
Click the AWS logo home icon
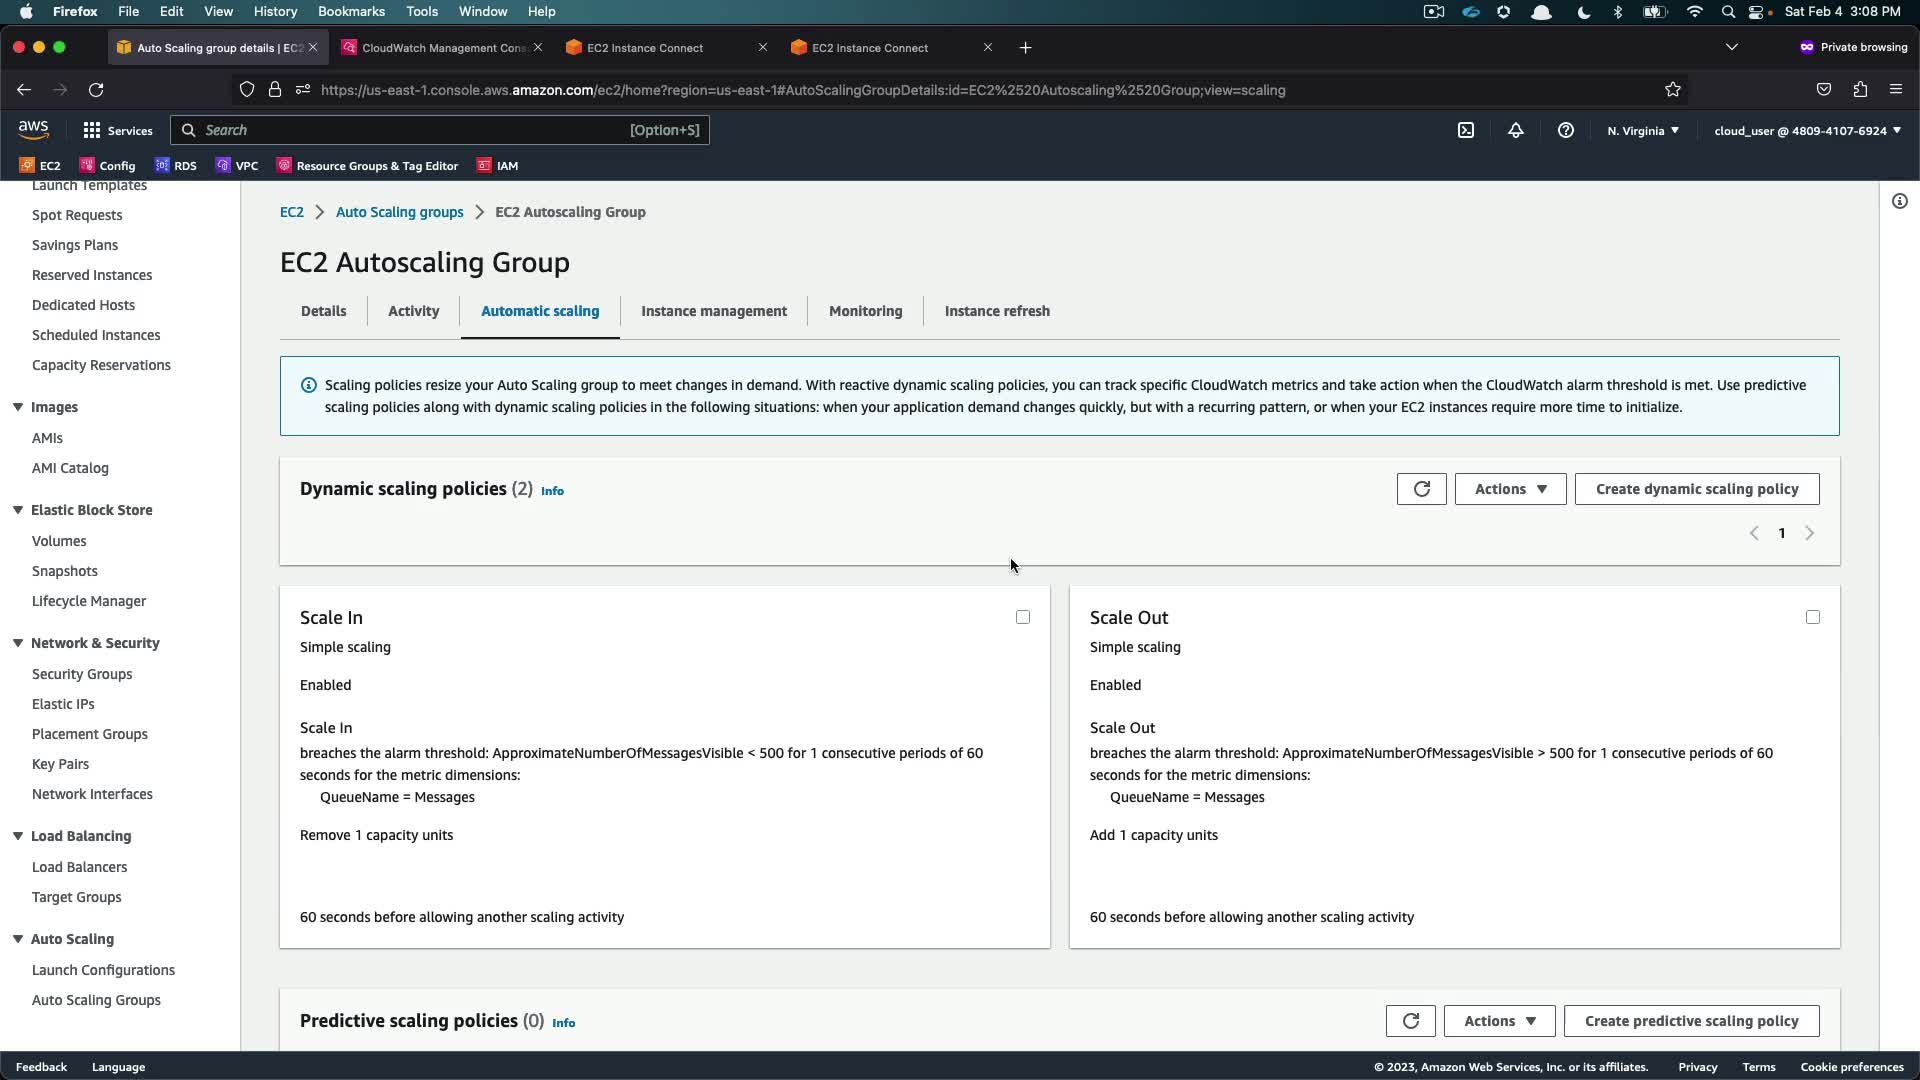33,130
